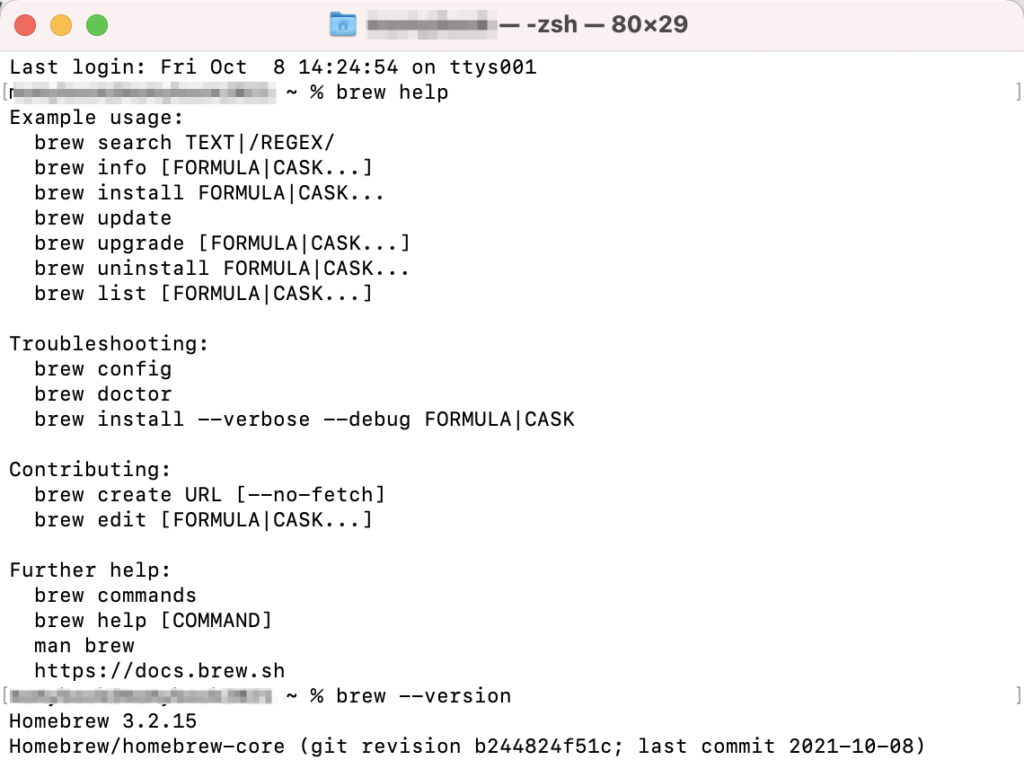
Task: Click the 'brew doctor' line
Action: (x=103, y=394)
